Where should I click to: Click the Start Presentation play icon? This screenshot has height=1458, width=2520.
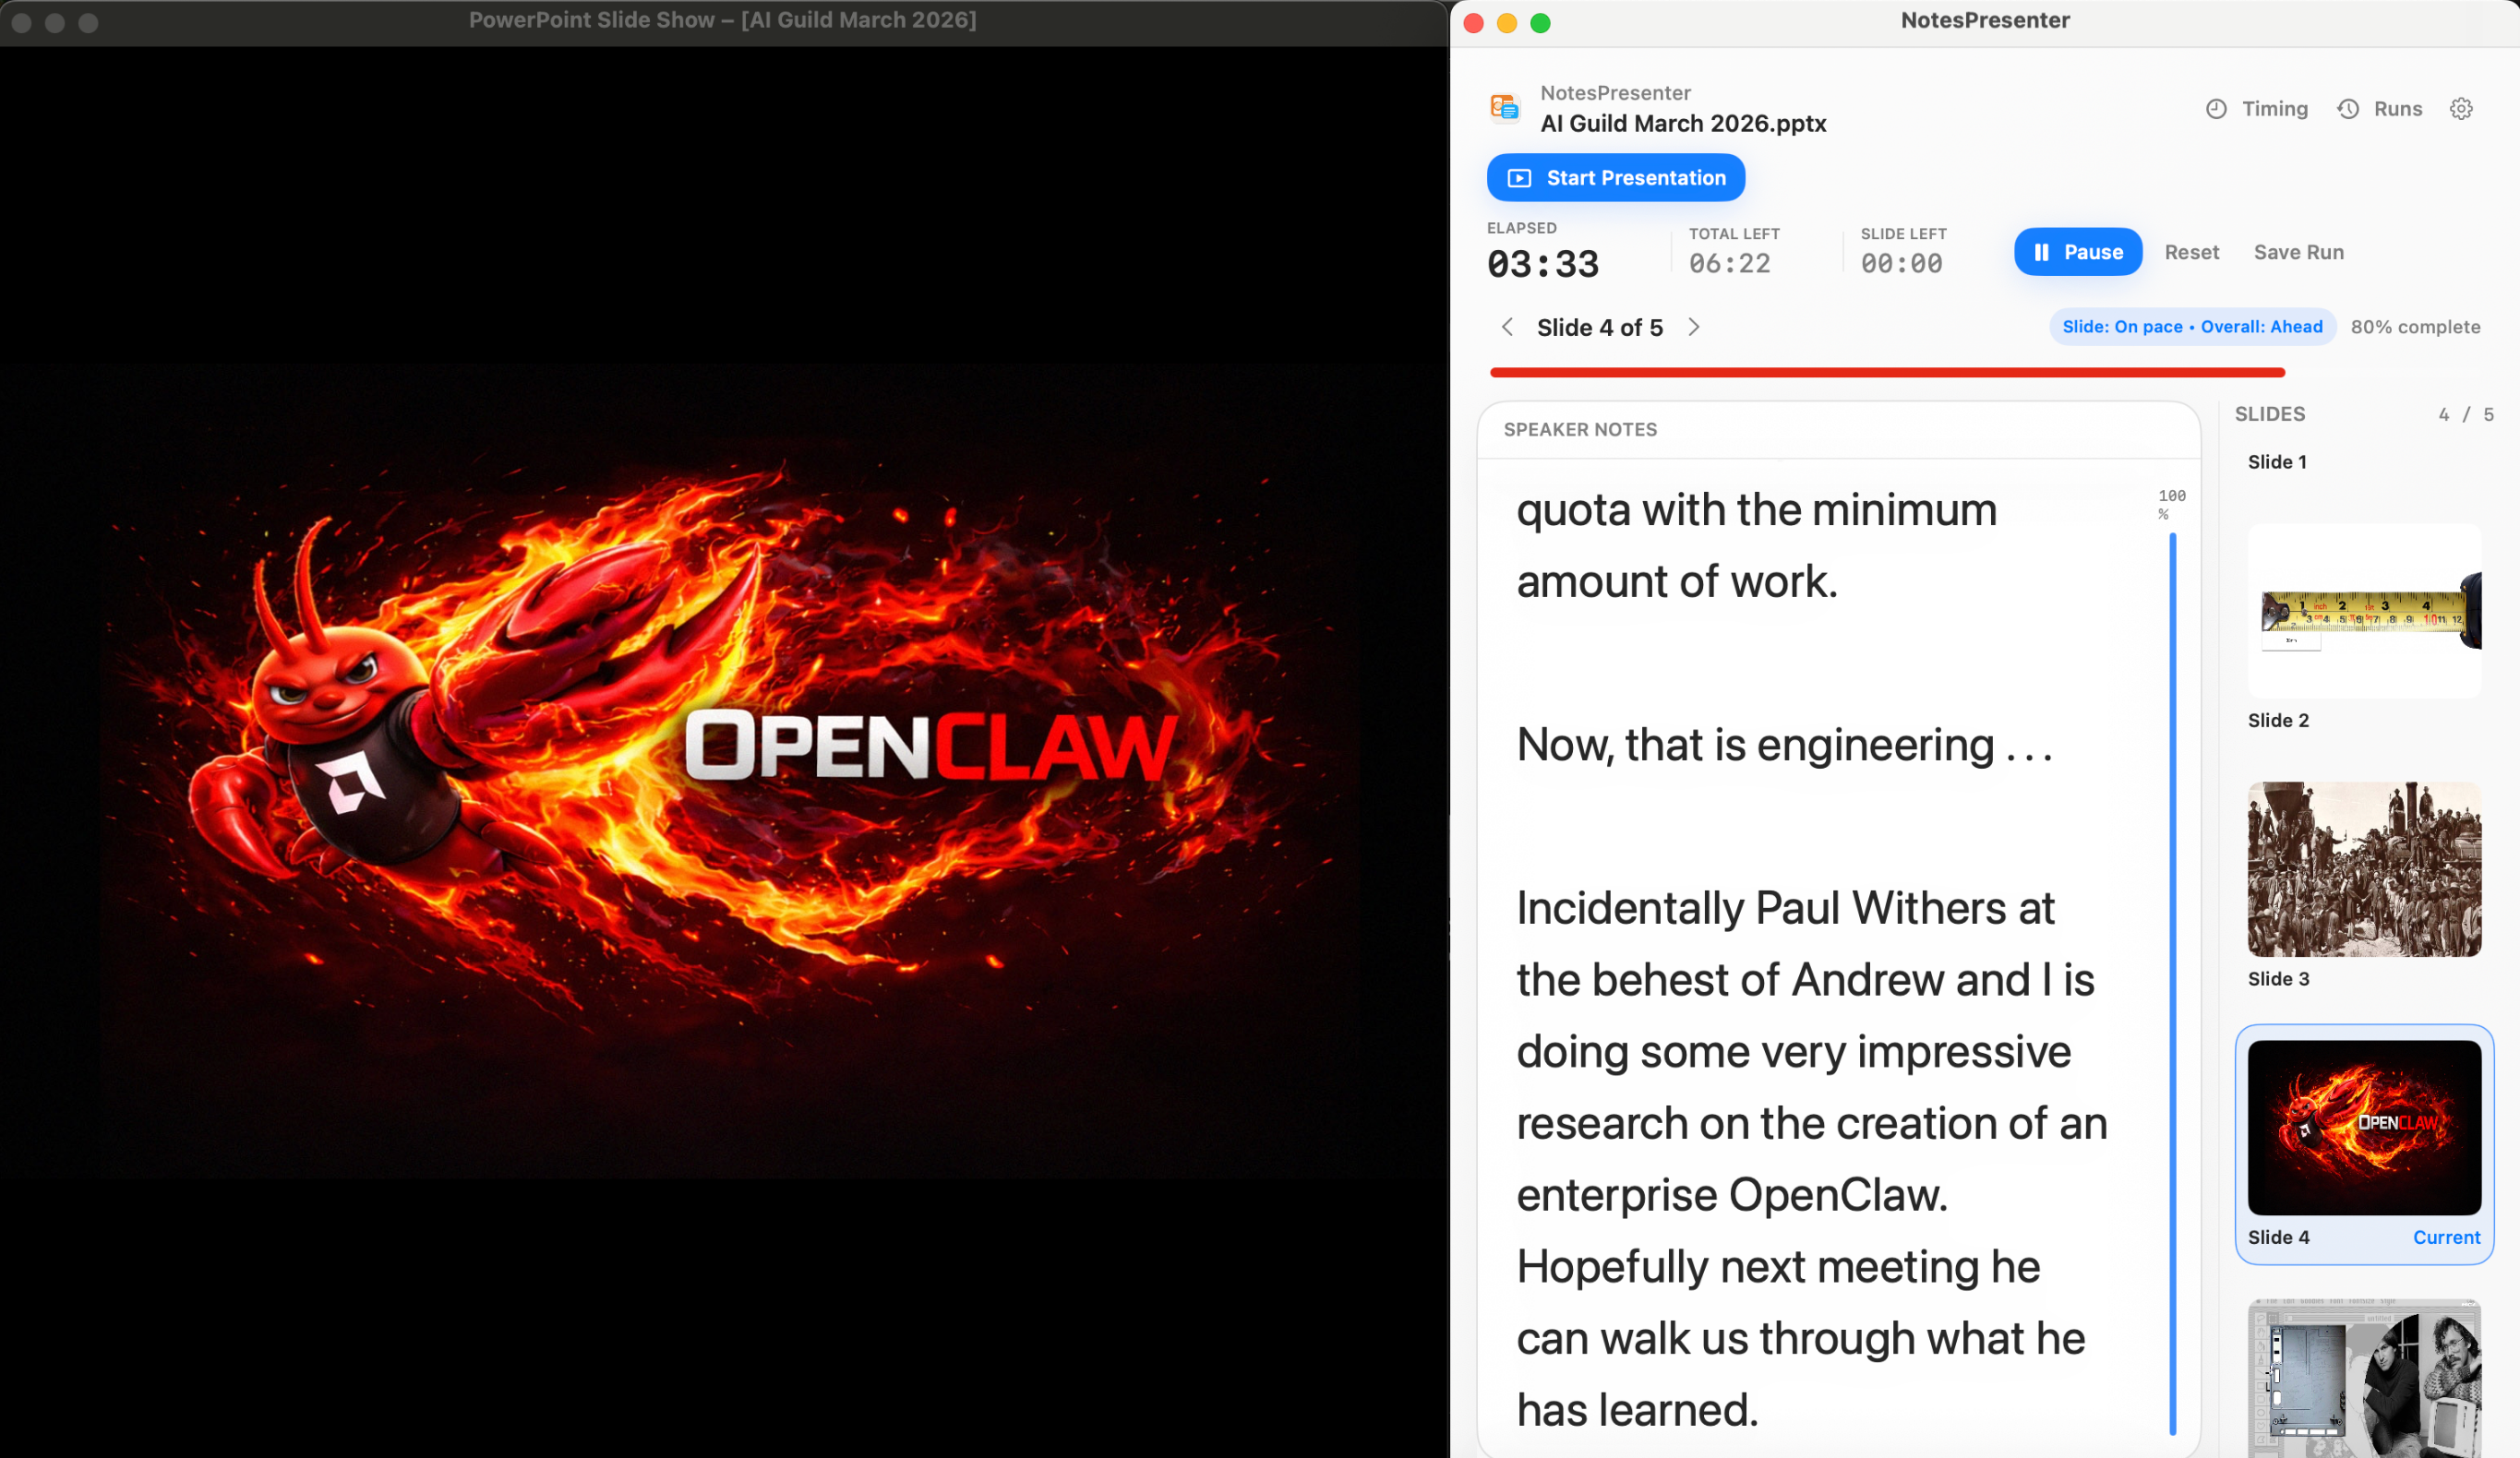[1519, 178]
